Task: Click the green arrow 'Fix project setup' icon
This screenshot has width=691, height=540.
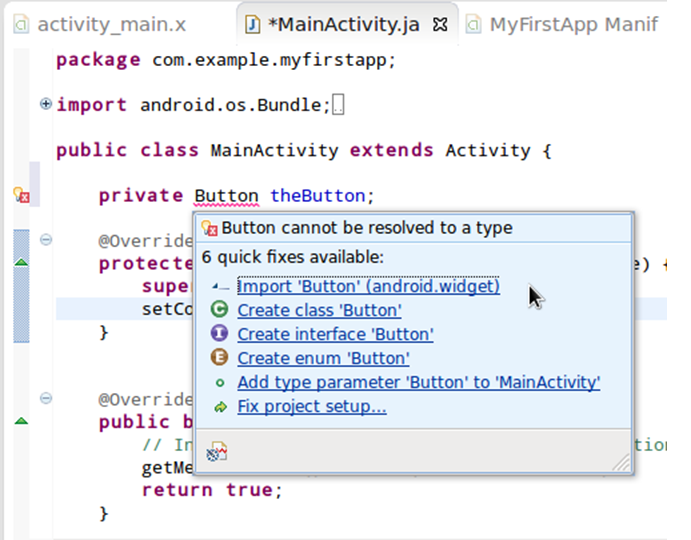Action: click(219, 406)
